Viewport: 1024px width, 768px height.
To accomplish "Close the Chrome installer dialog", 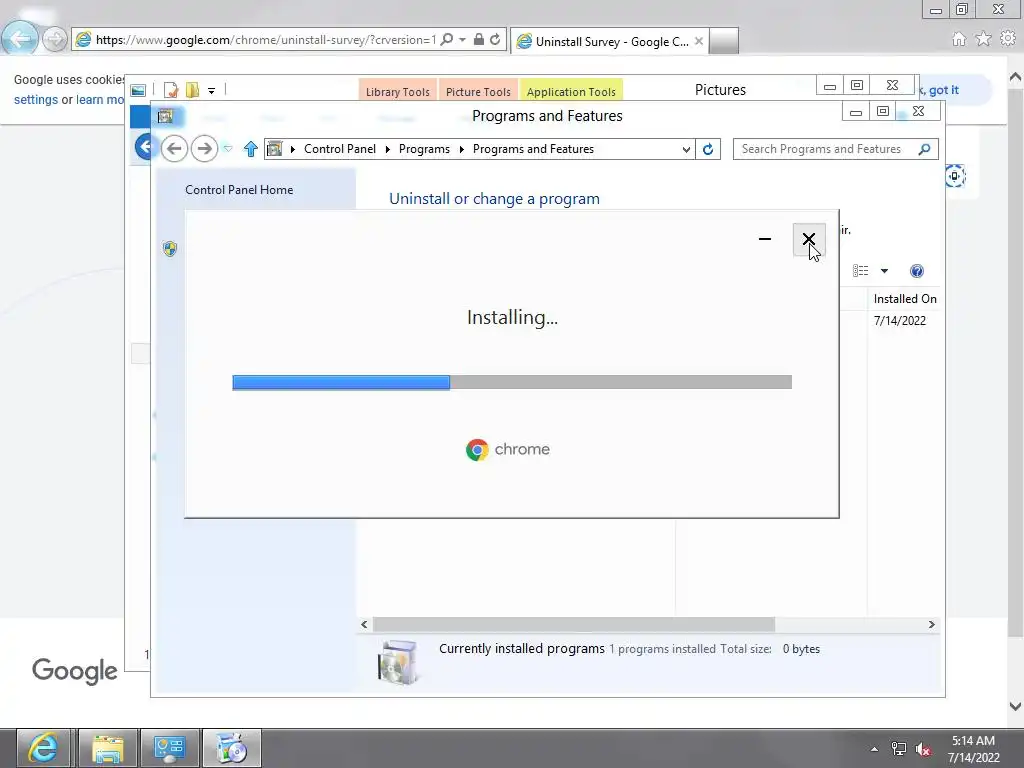I will click(x=808, y=240).
